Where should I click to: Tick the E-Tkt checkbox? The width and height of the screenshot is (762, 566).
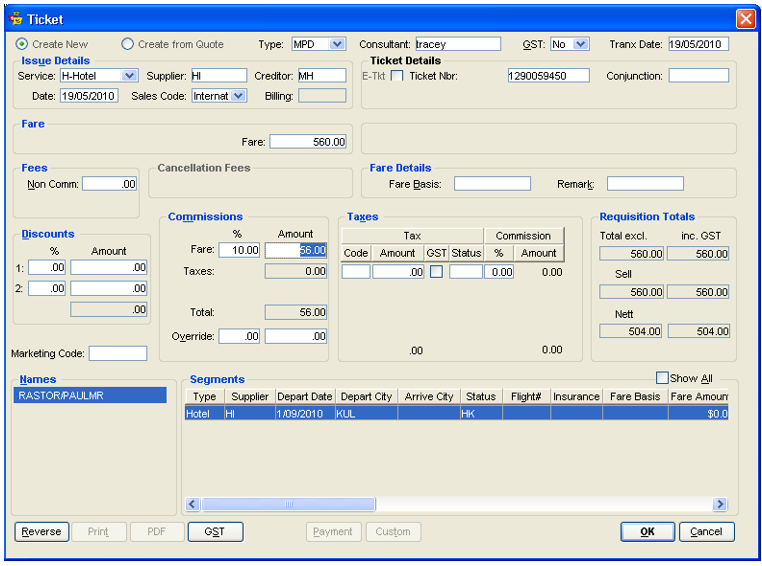(x=397, y=76)
